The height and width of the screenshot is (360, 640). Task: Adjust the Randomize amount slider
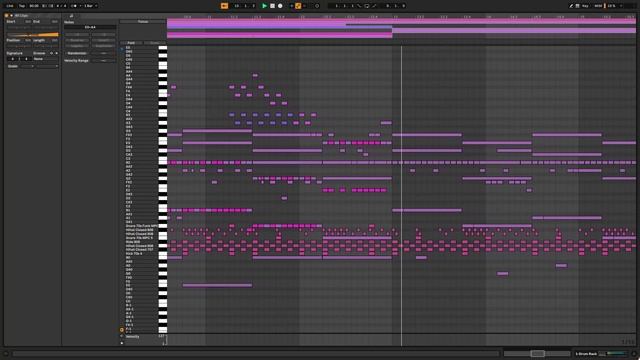[x=104, y=53]
